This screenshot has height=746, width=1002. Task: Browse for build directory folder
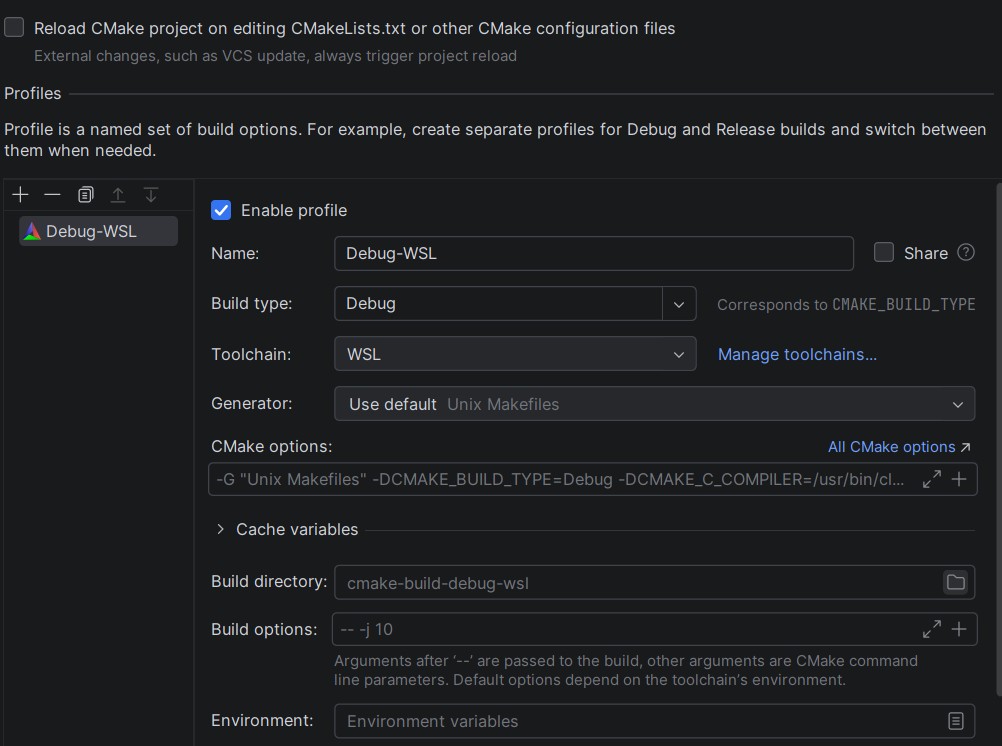(955, 582)
